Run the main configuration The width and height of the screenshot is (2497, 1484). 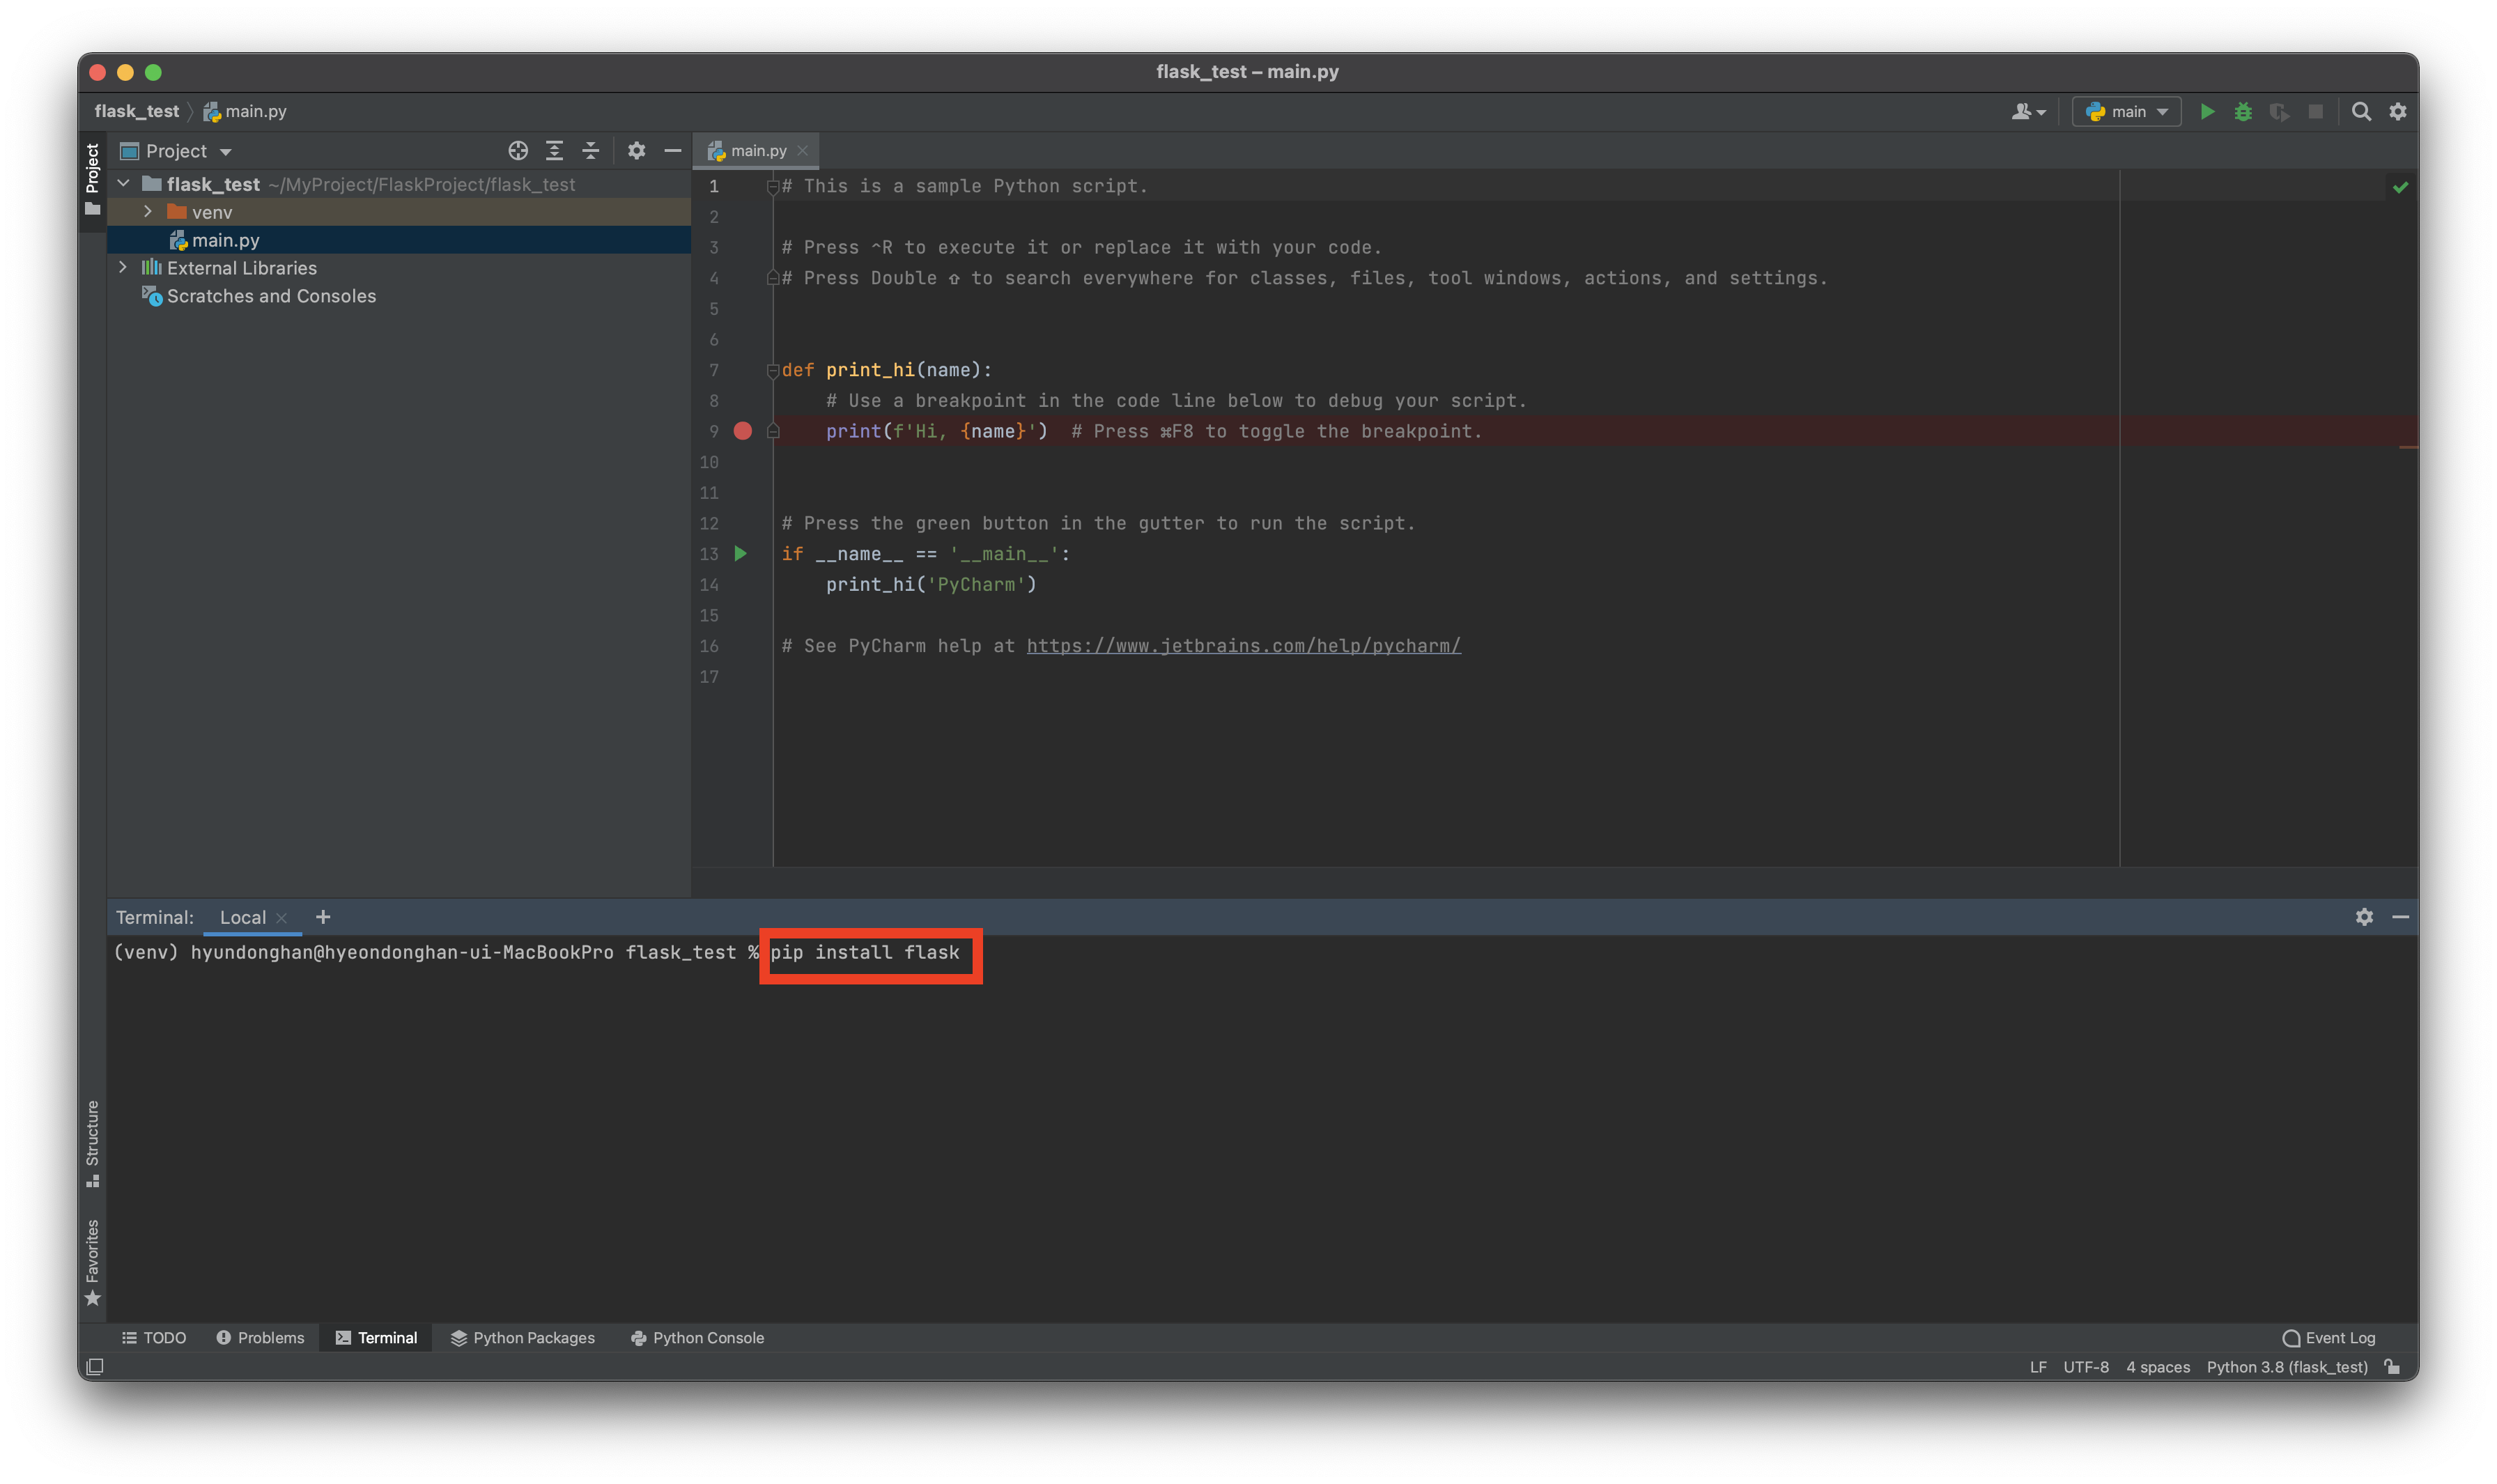tap(2208, 111)
